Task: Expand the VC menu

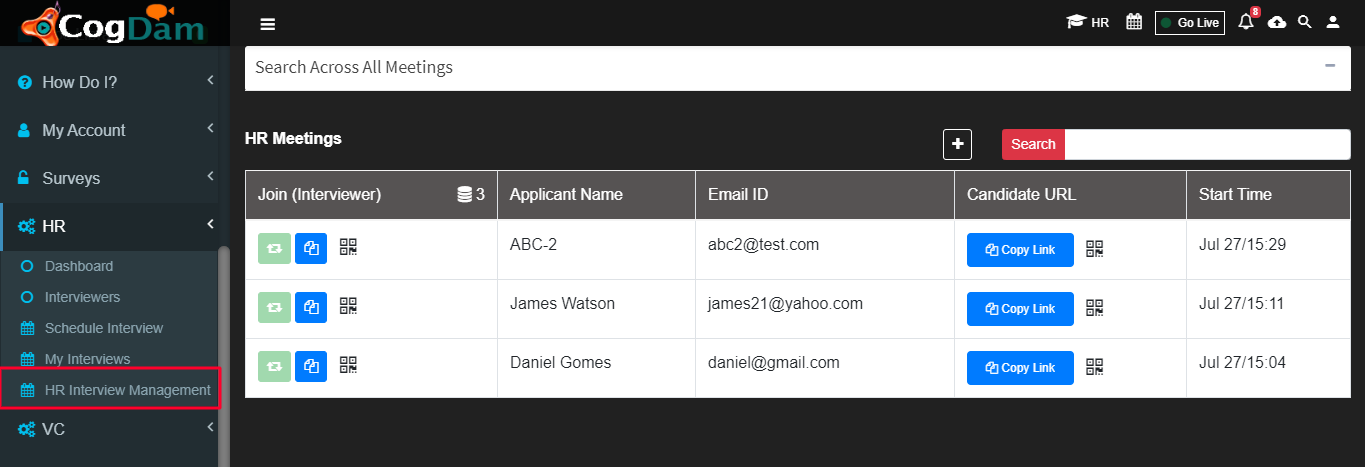Action: [x=108, y=429]
